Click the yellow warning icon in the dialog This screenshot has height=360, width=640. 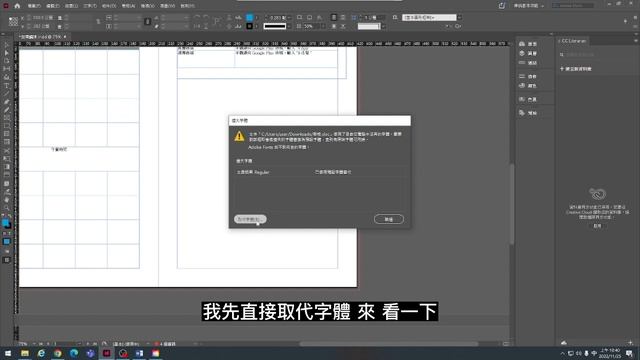click(x=239, y=136)
